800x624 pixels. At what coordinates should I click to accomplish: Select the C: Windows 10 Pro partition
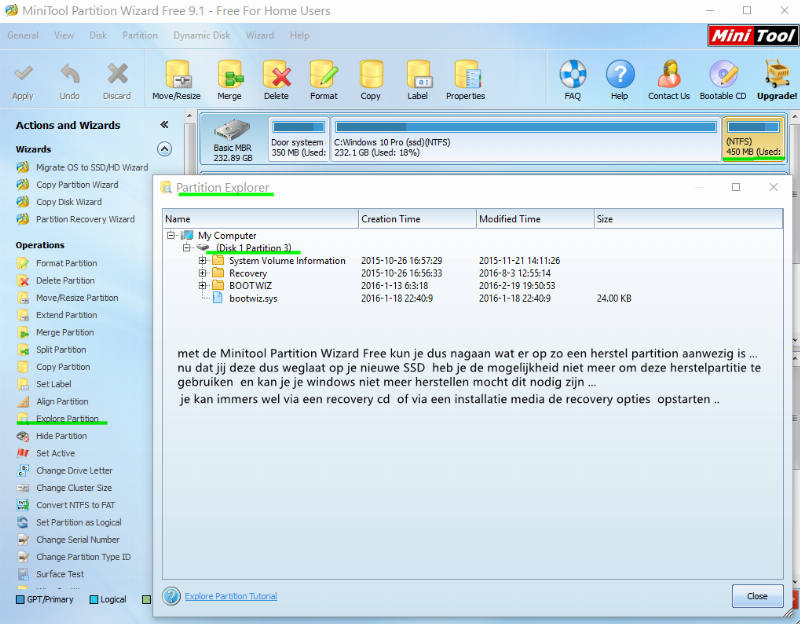(526, 139)
